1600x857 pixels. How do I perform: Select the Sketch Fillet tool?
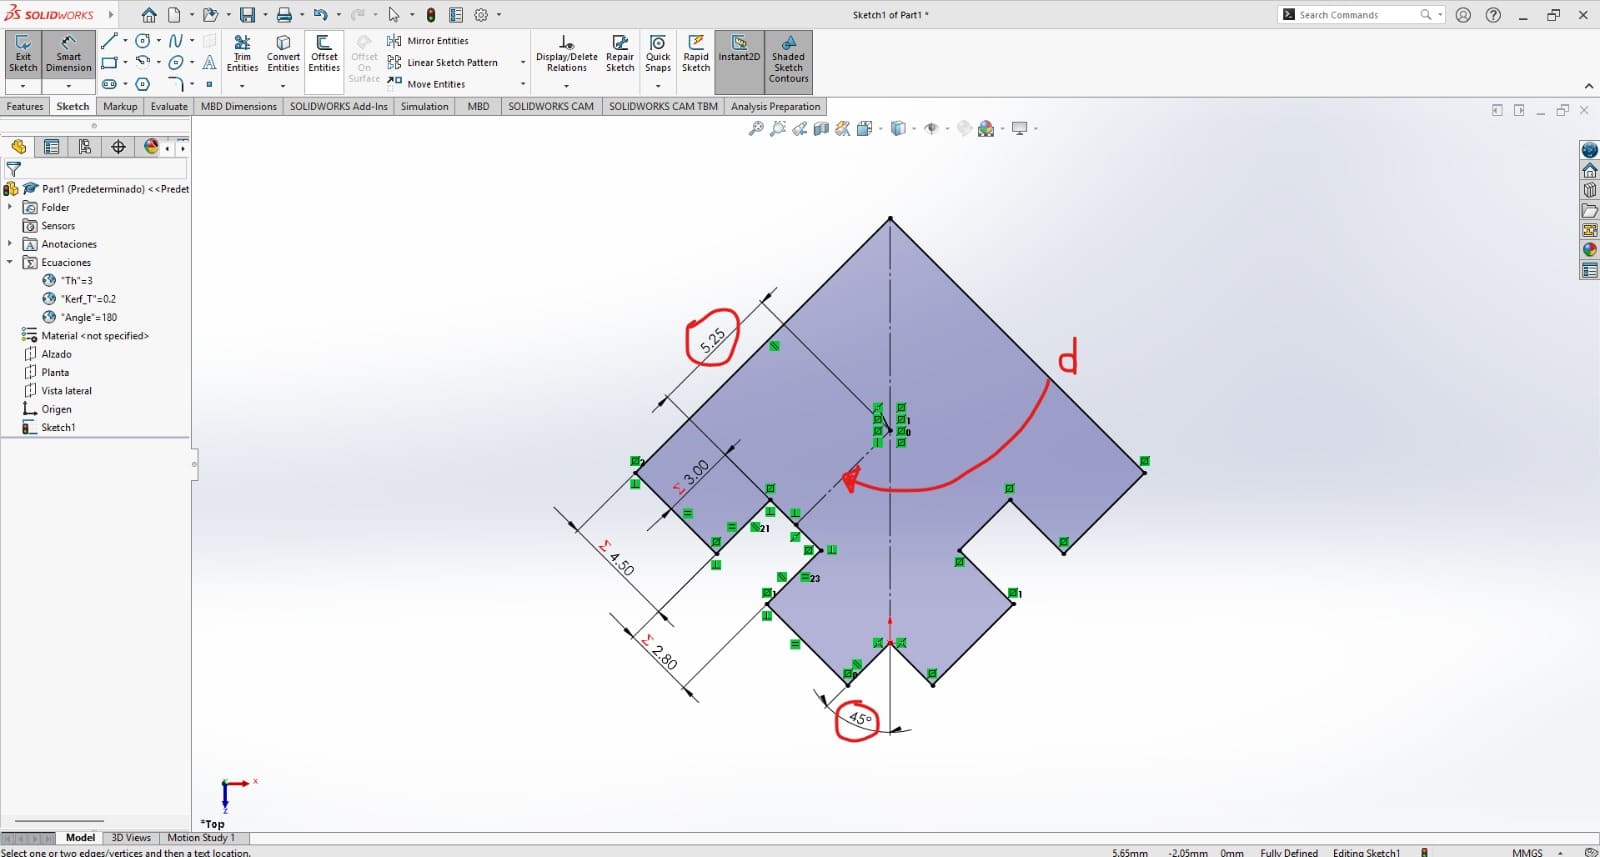tap(176, 84)
